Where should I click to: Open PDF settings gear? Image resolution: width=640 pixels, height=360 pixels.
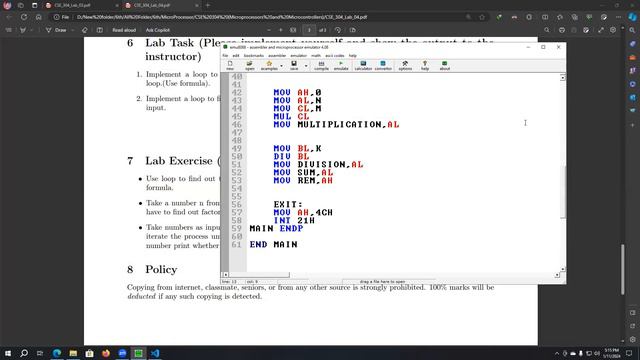(613, 30)
